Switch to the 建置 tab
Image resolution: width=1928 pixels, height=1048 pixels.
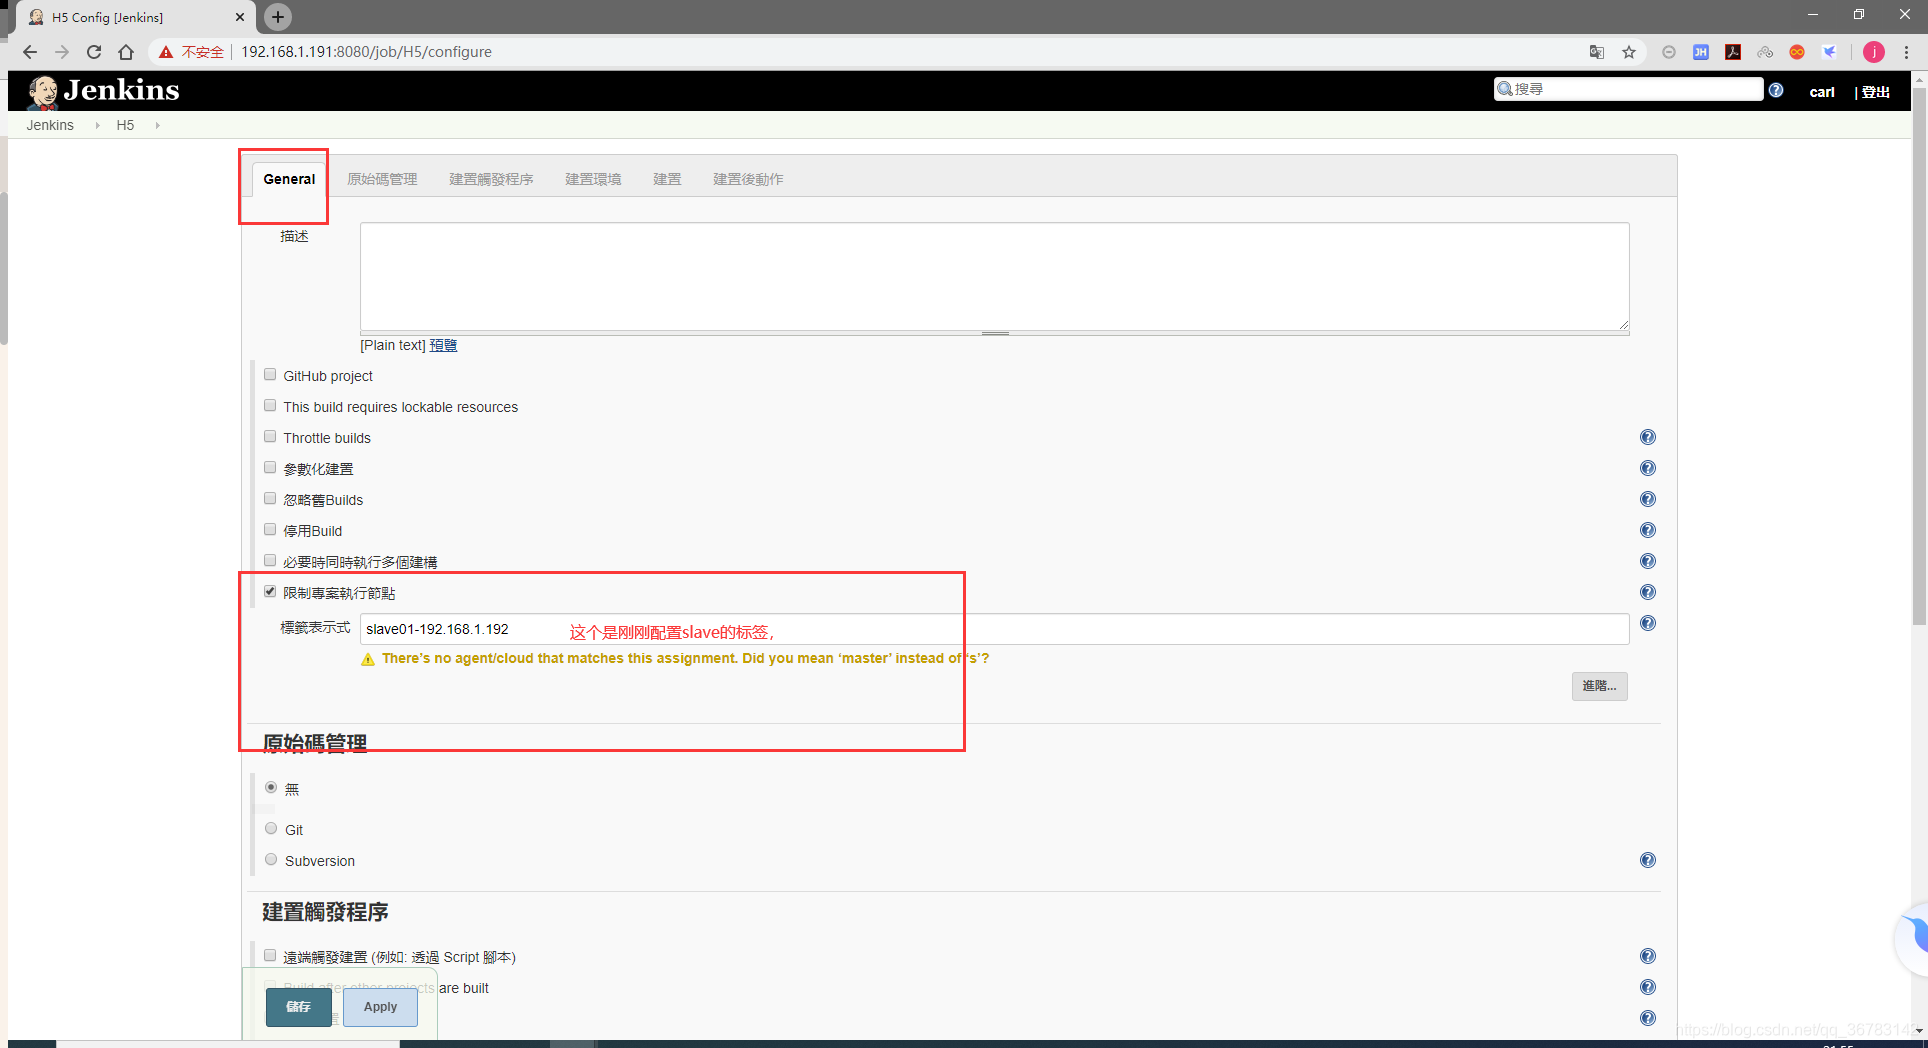[x=667, y=179]
